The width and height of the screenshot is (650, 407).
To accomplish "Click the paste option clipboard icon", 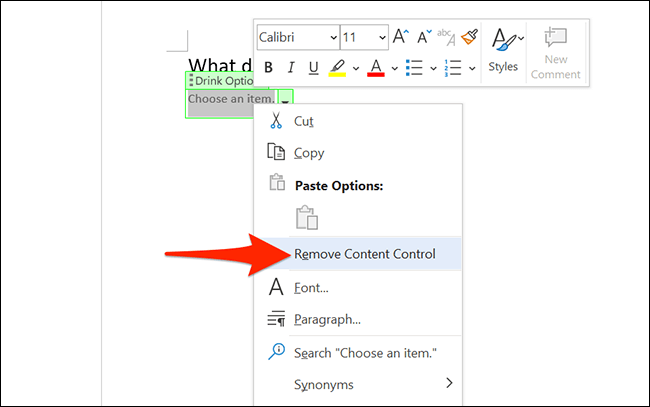I will click(306, 219).
